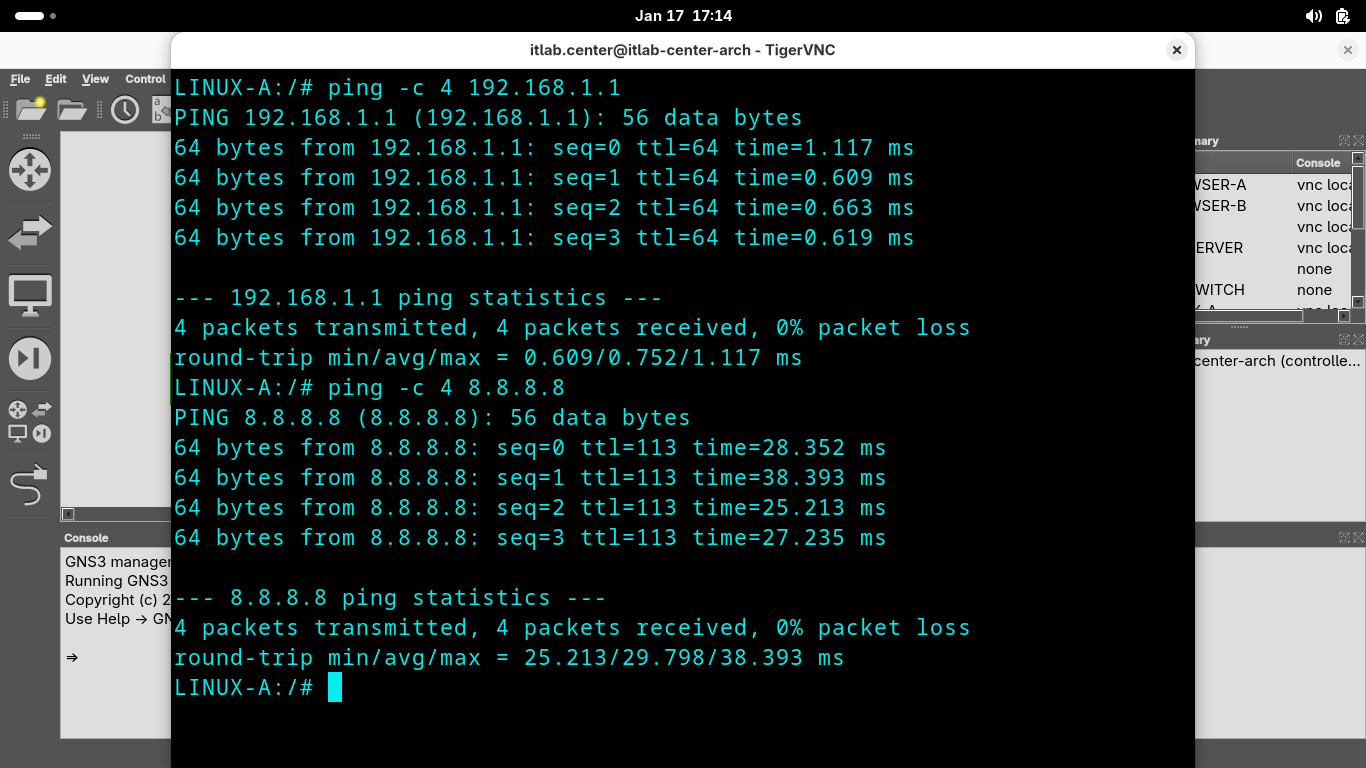1366x768 pixels.
Task: Select the center-arch controller server entry
Action: 1277,361
